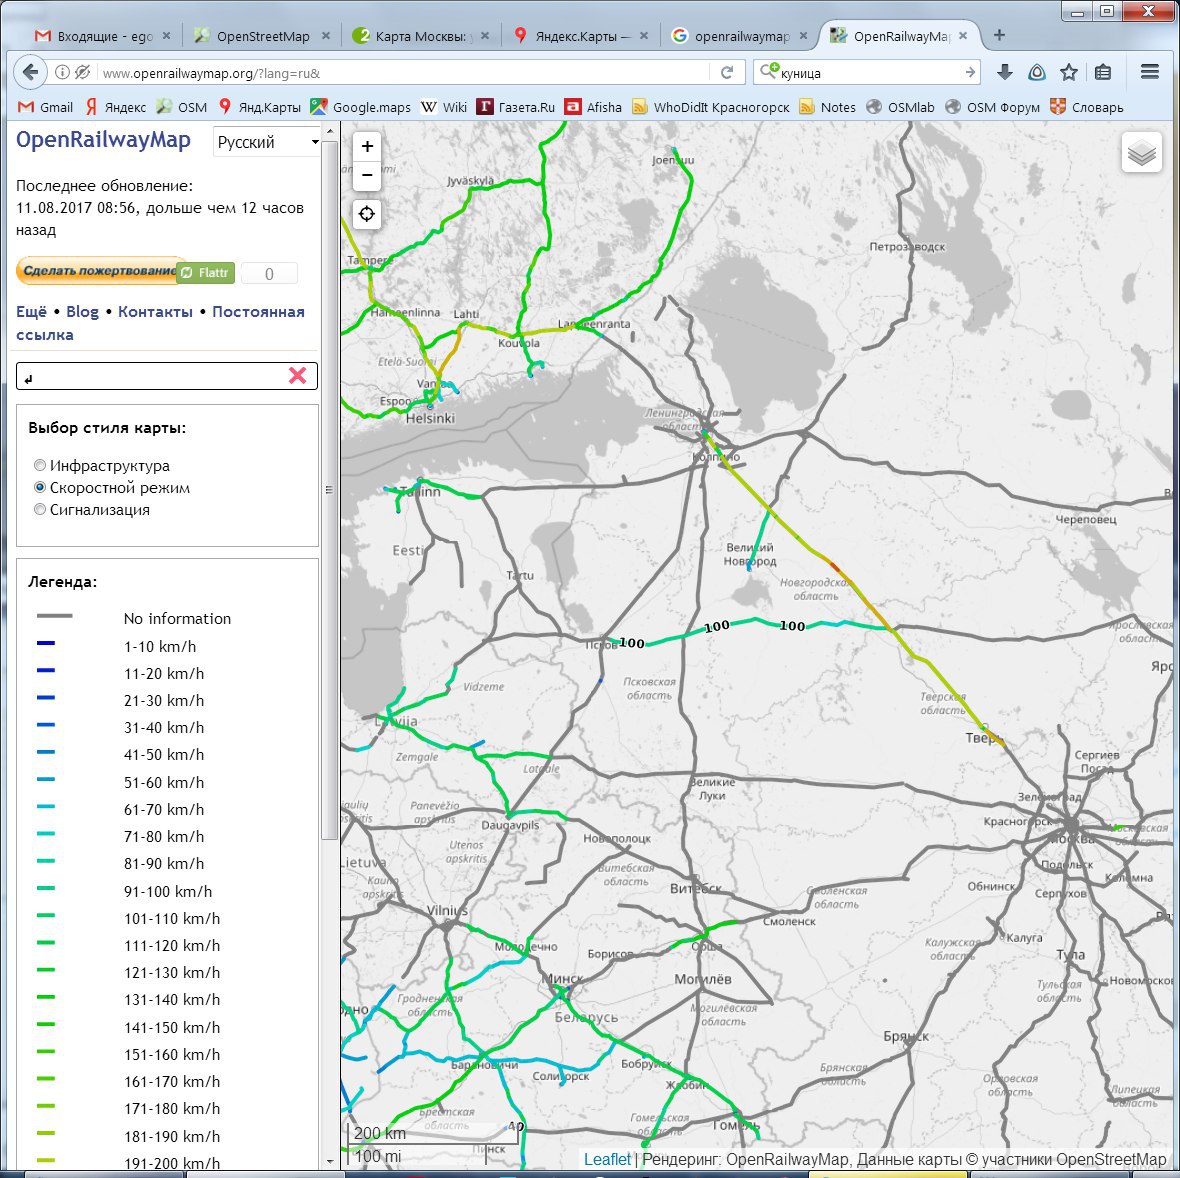The height and width of the screenshot is (1178, 1180).
Task: Reload the current page
Action: point(726,72)
